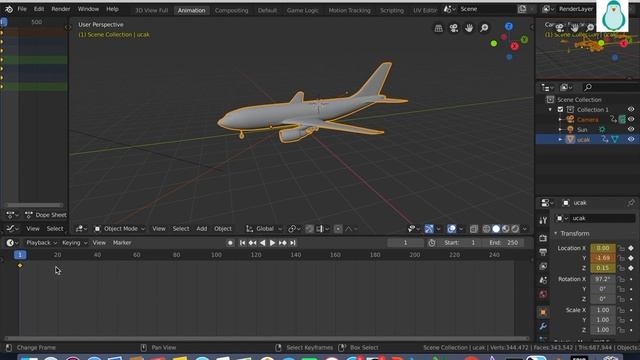The image size is (640, 360).
Task: Open the Scene properties tab icon
Action: 543,280
